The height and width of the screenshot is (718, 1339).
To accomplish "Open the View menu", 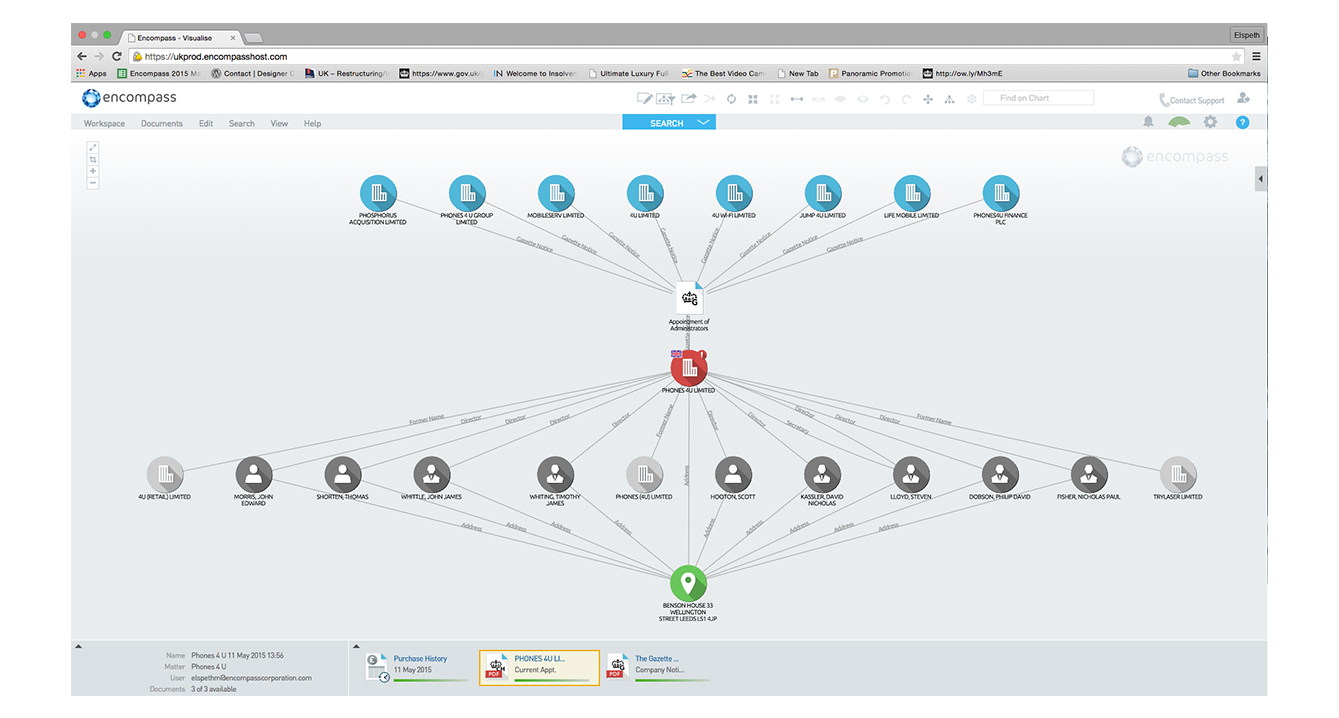I will point(279,123).
